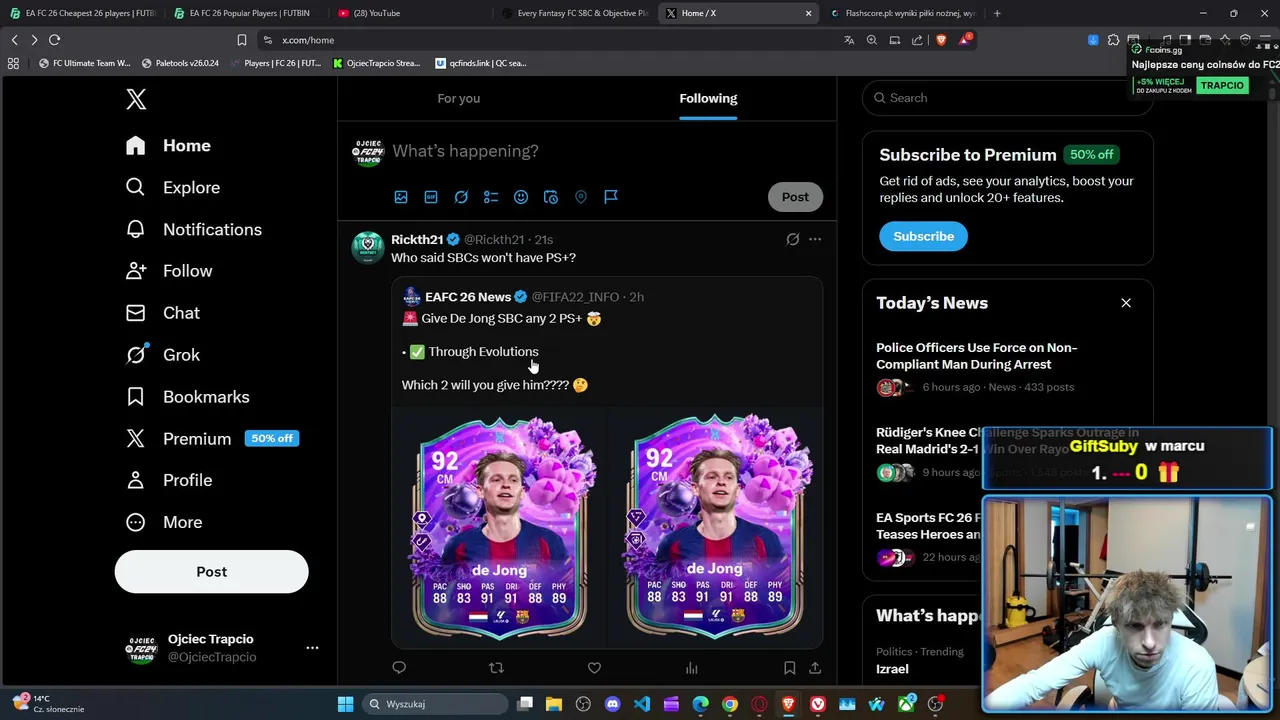Image resolution: width=1280 pixels, height=720 pixels.
Task: Click the grey Post button in composer
Action: tap(795, 197)
